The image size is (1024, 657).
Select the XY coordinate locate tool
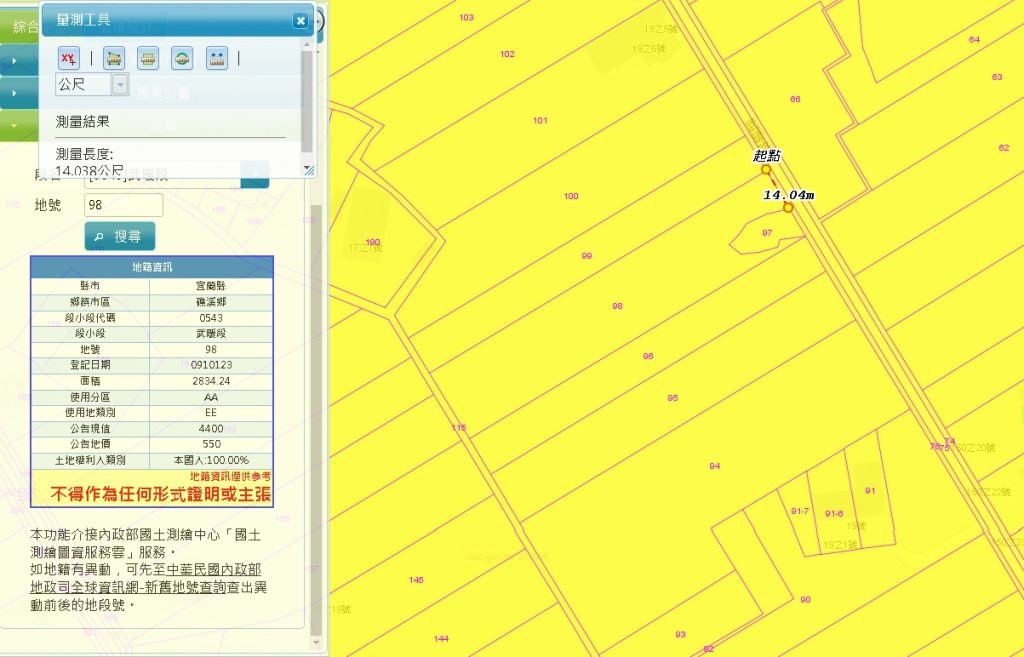[x=69, y=58]
